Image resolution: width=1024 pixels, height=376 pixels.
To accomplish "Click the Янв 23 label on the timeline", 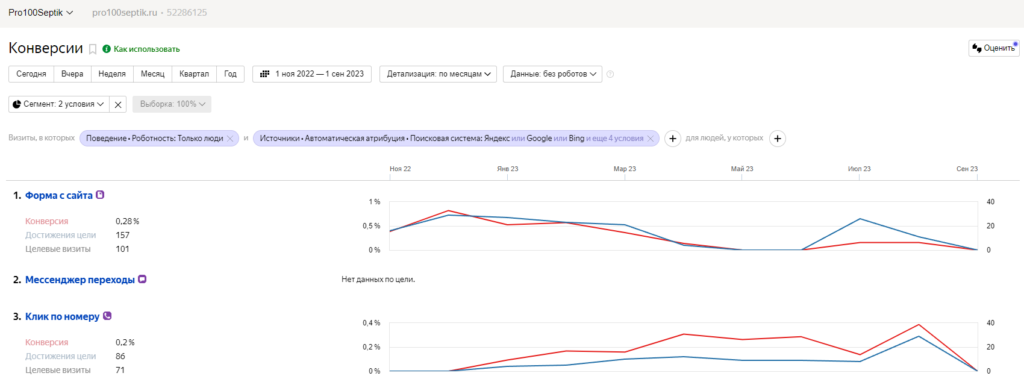I will [507, 169].
